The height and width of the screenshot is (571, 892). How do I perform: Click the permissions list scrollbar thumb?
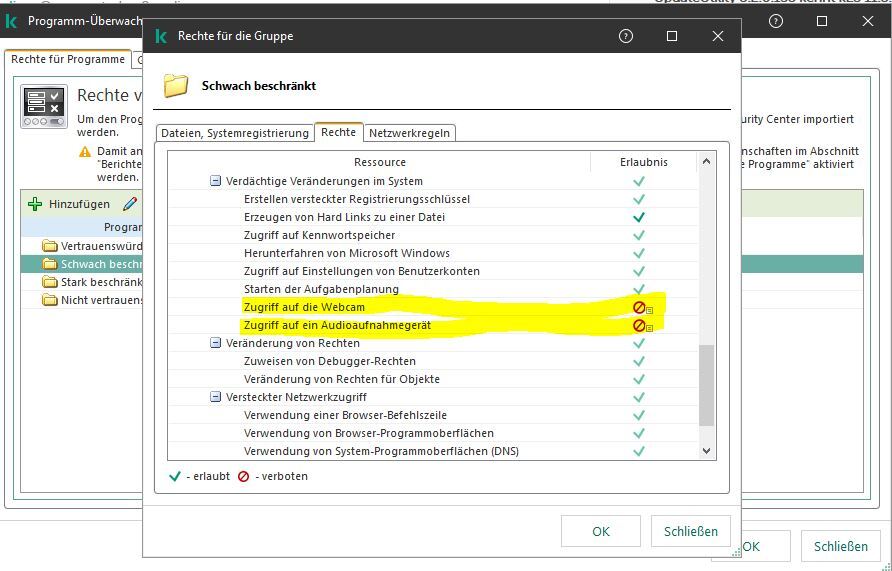pyautogui.click(x=706, y=384)
